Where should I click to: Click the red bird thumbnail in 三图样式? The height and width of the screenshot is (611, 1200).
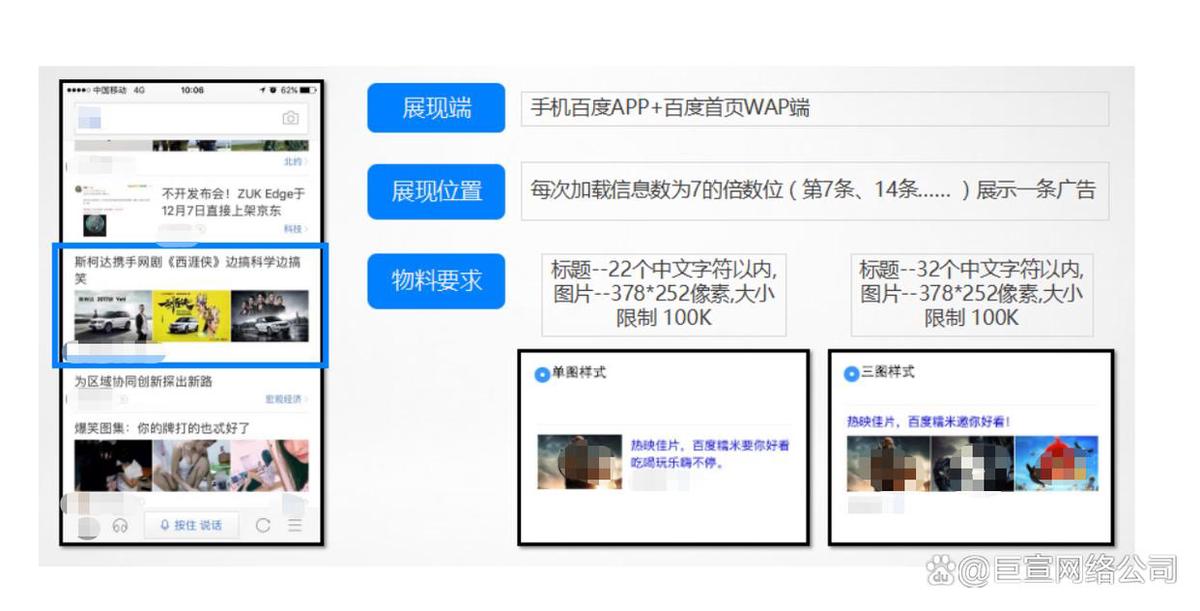(x=1056, y=463)
